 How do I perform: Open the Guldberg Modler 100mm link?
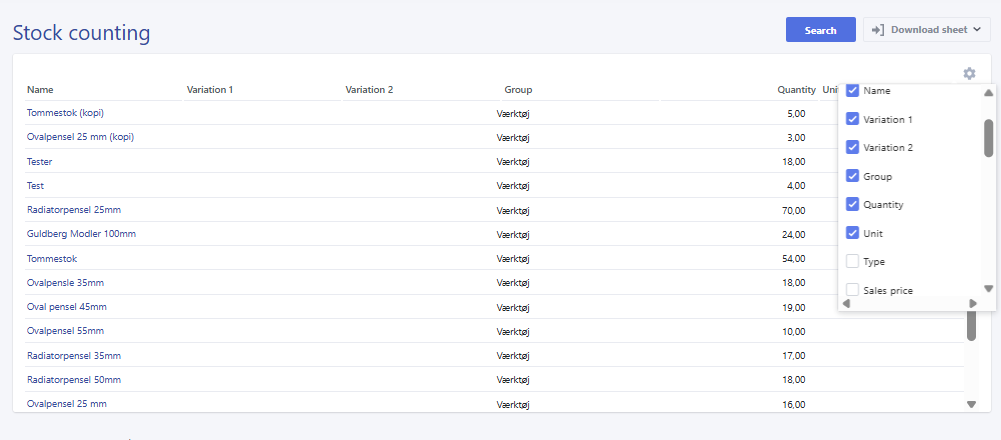[x=81, y=234]
